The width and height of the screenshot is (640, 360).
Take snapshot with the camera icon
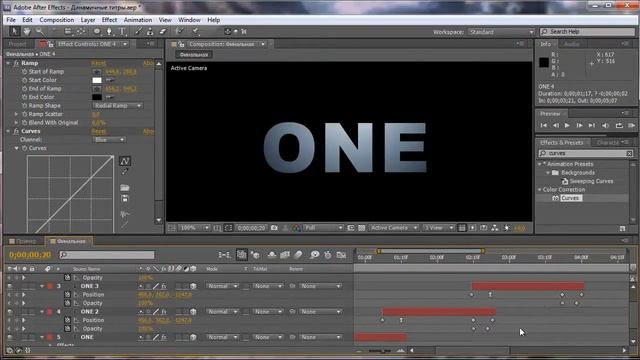tap(274, 228)
